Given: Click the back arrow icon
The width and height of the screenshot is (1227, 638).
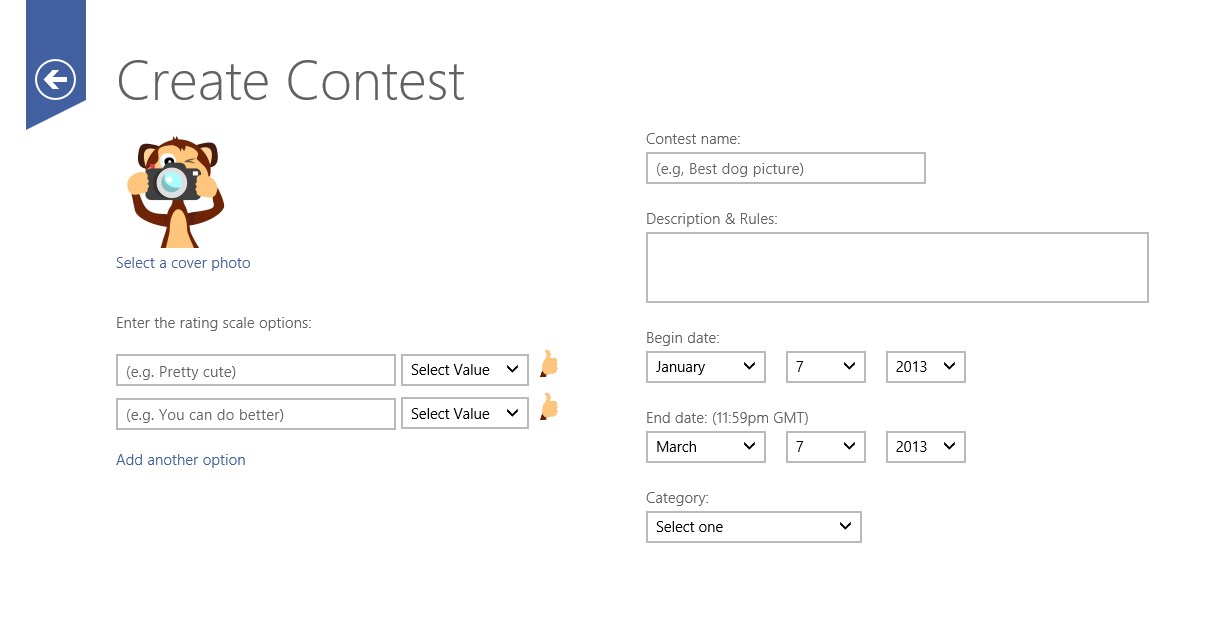Looking at the screenshot, I should point(55,79).
